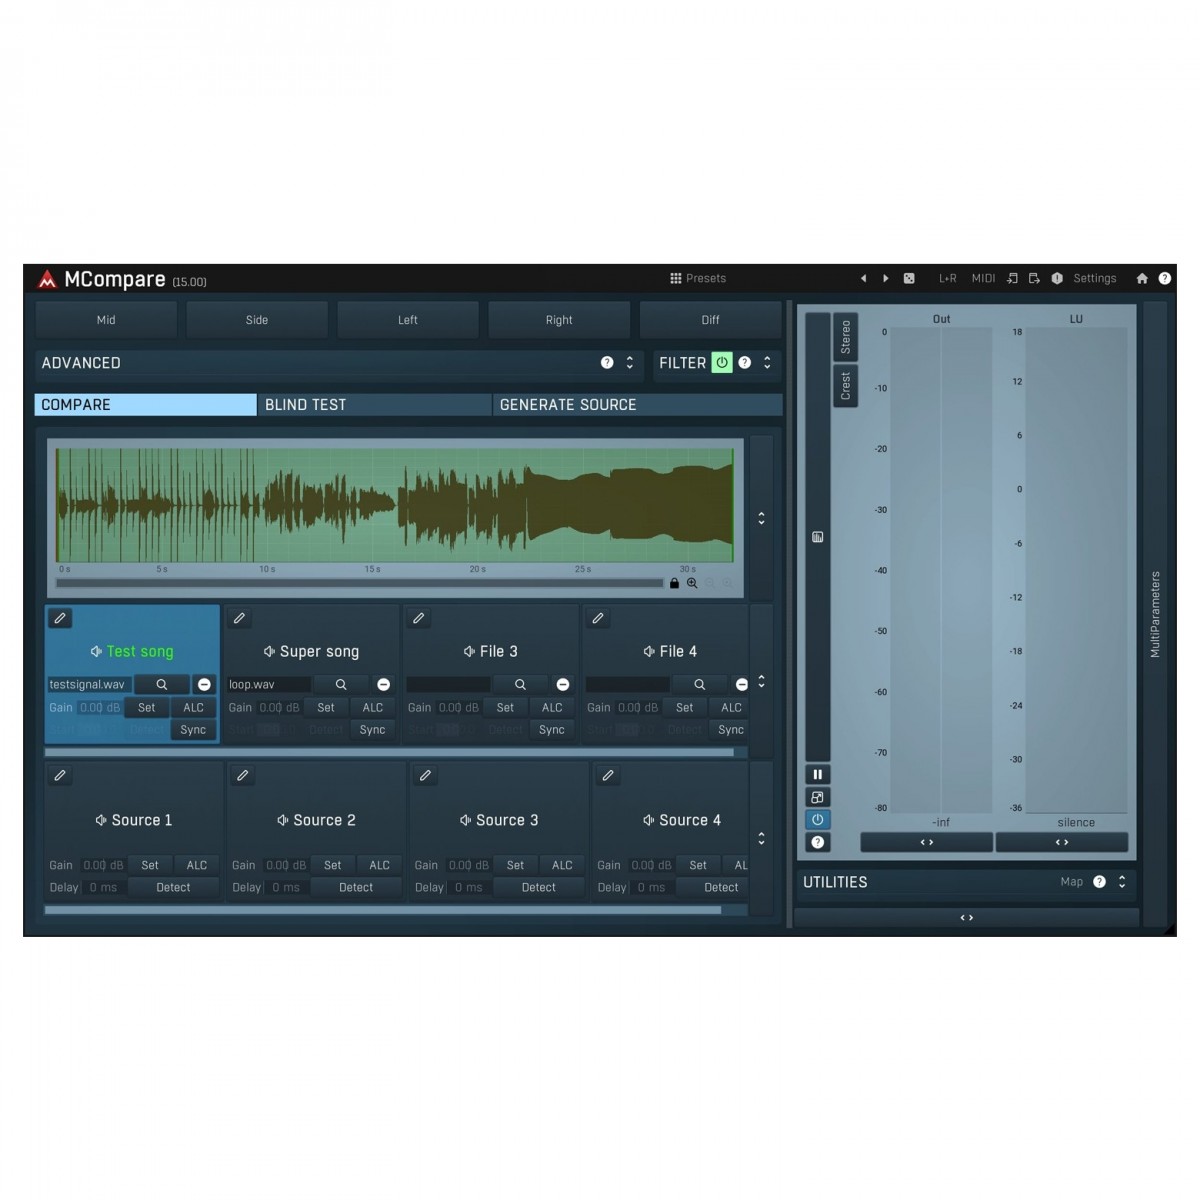Browse file for Super song slot

(x=341, y=685)
